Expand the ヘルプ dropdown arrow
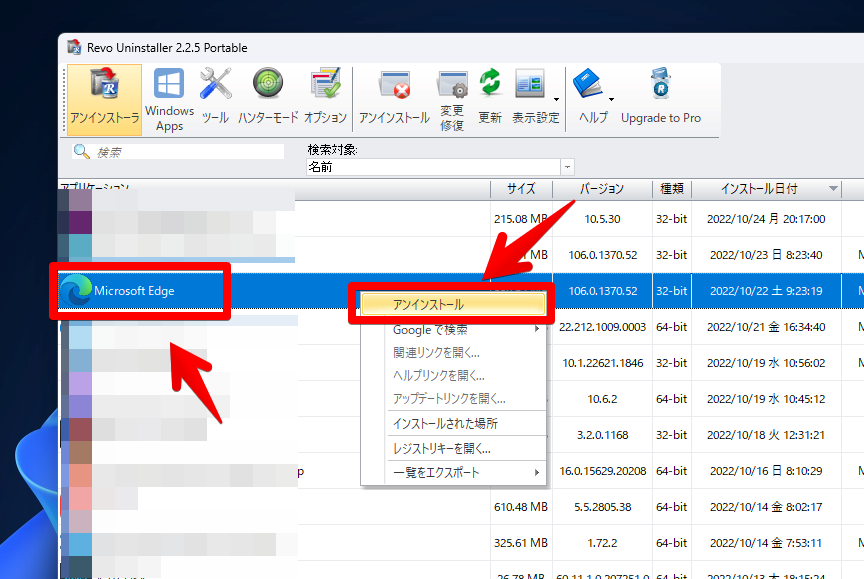This screenshot has width=864, height=579. pyautogui.click(x=612, y=100)
